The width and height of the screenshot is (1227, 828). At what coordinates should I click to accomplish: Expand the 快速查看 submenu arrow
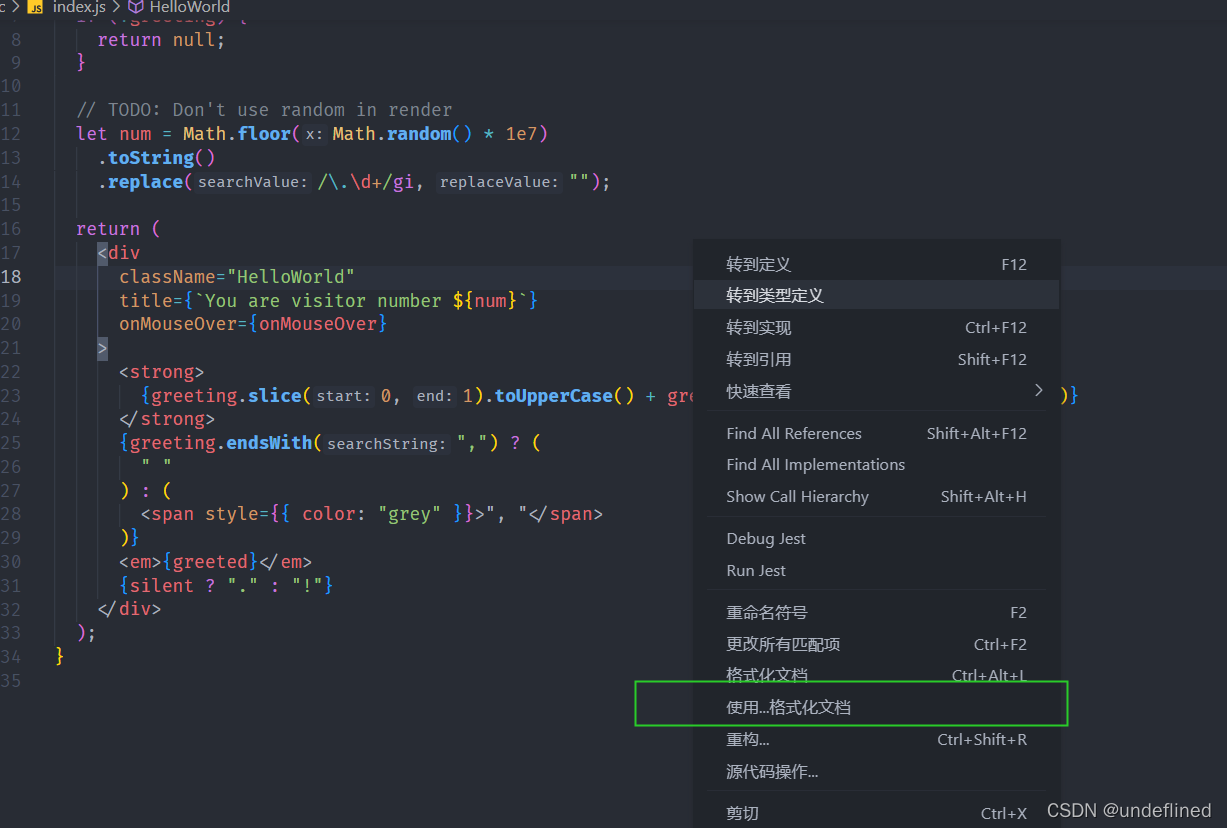click(x=1038, y=390)
